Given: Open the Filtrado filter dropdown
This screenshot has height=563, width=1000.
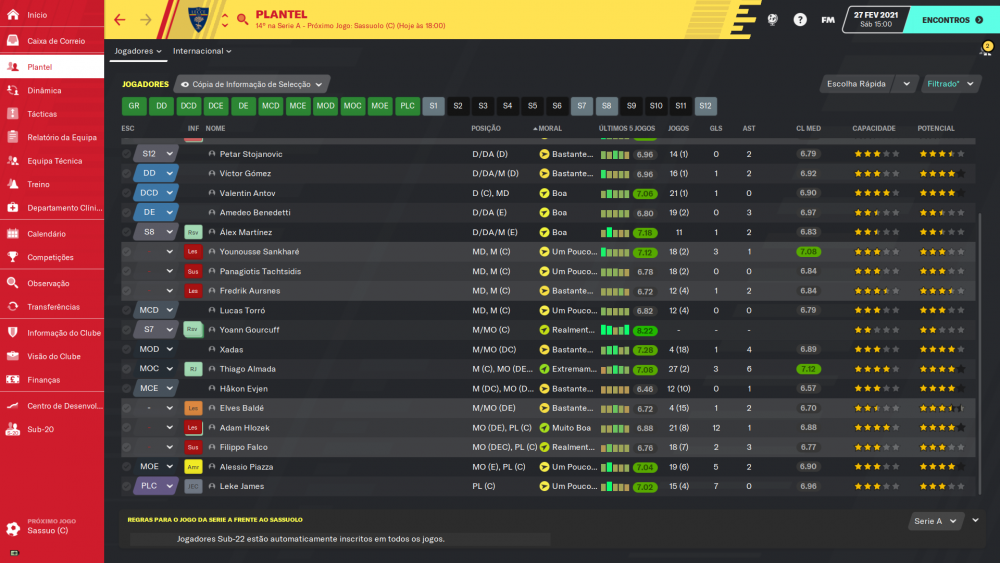Looking at the screenshot, I should click(950, 84).
